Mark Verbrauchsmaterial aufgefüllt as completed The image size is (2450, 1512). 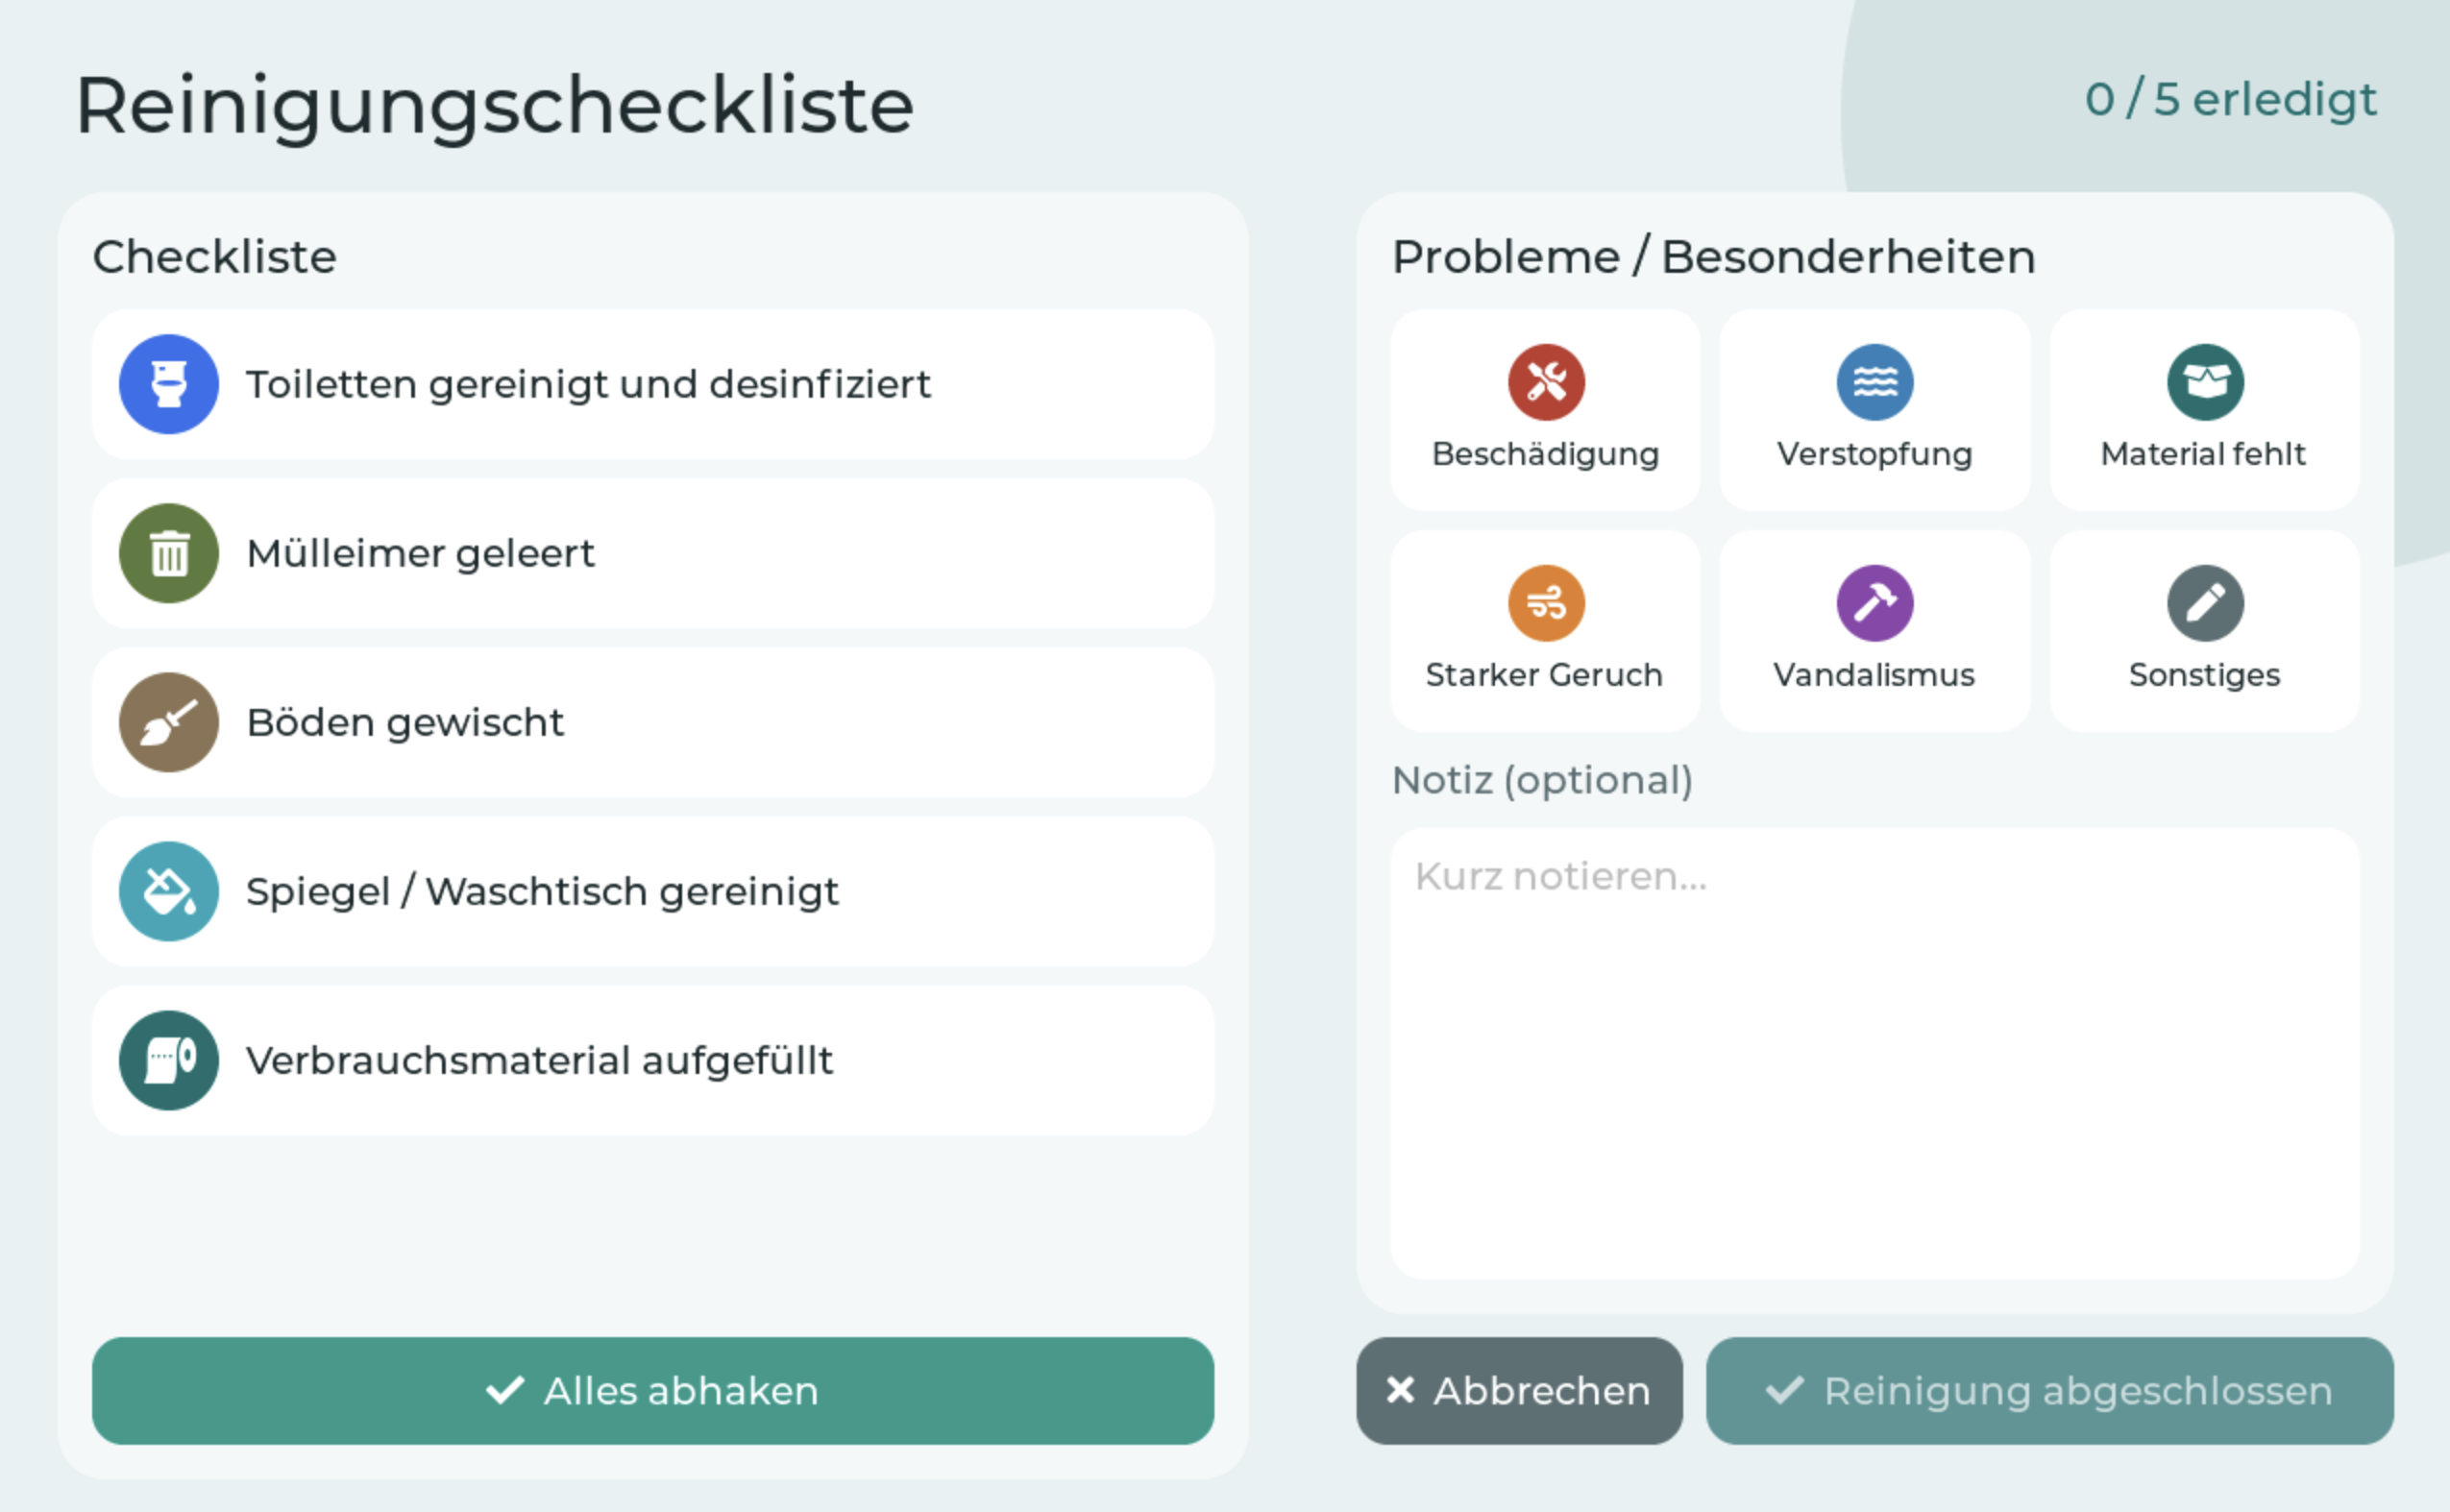coord(653,1060)
